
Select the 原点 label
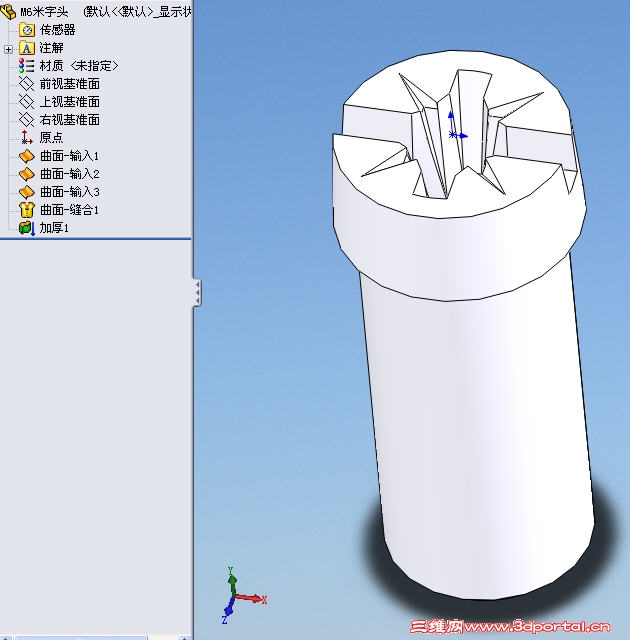click(51, 138)
